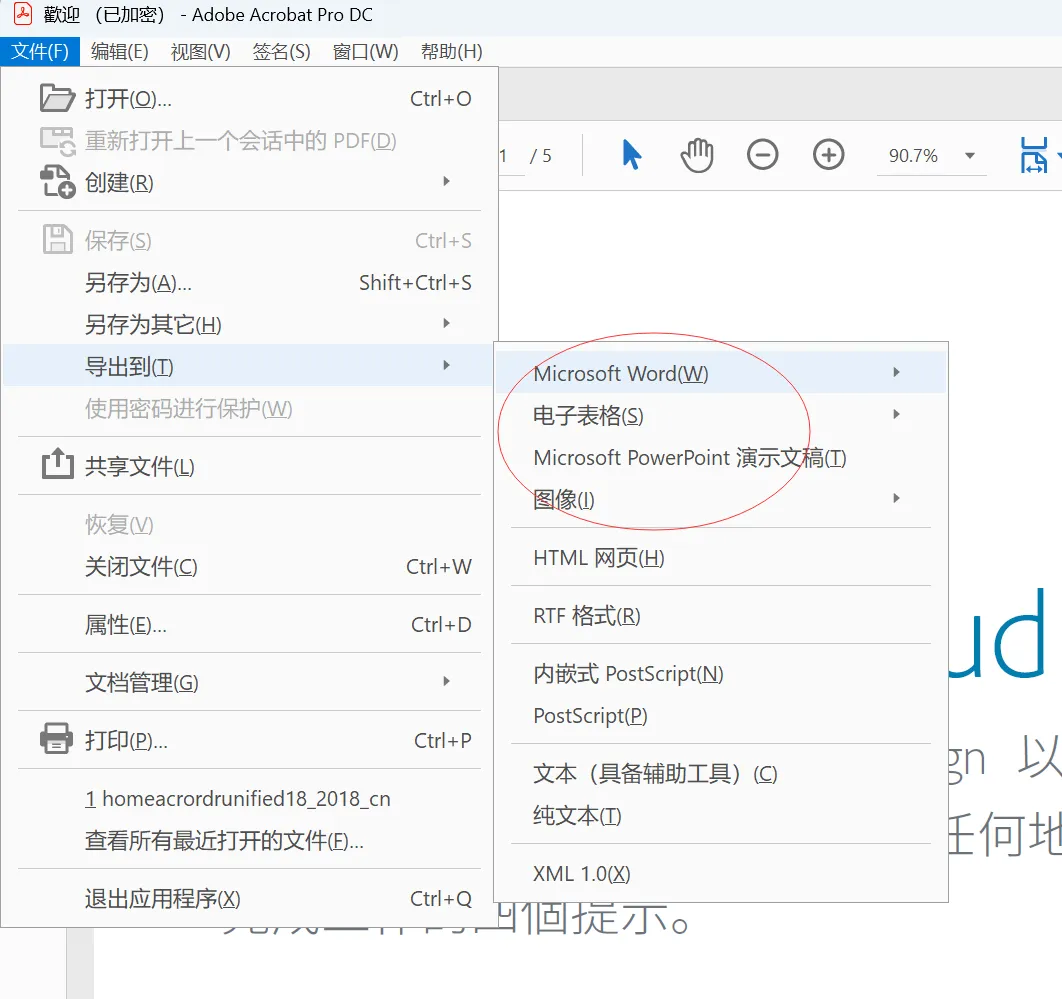Expand the 创建(R) submenu arrow
This screenshot has height=999, width=1062.
446,182
